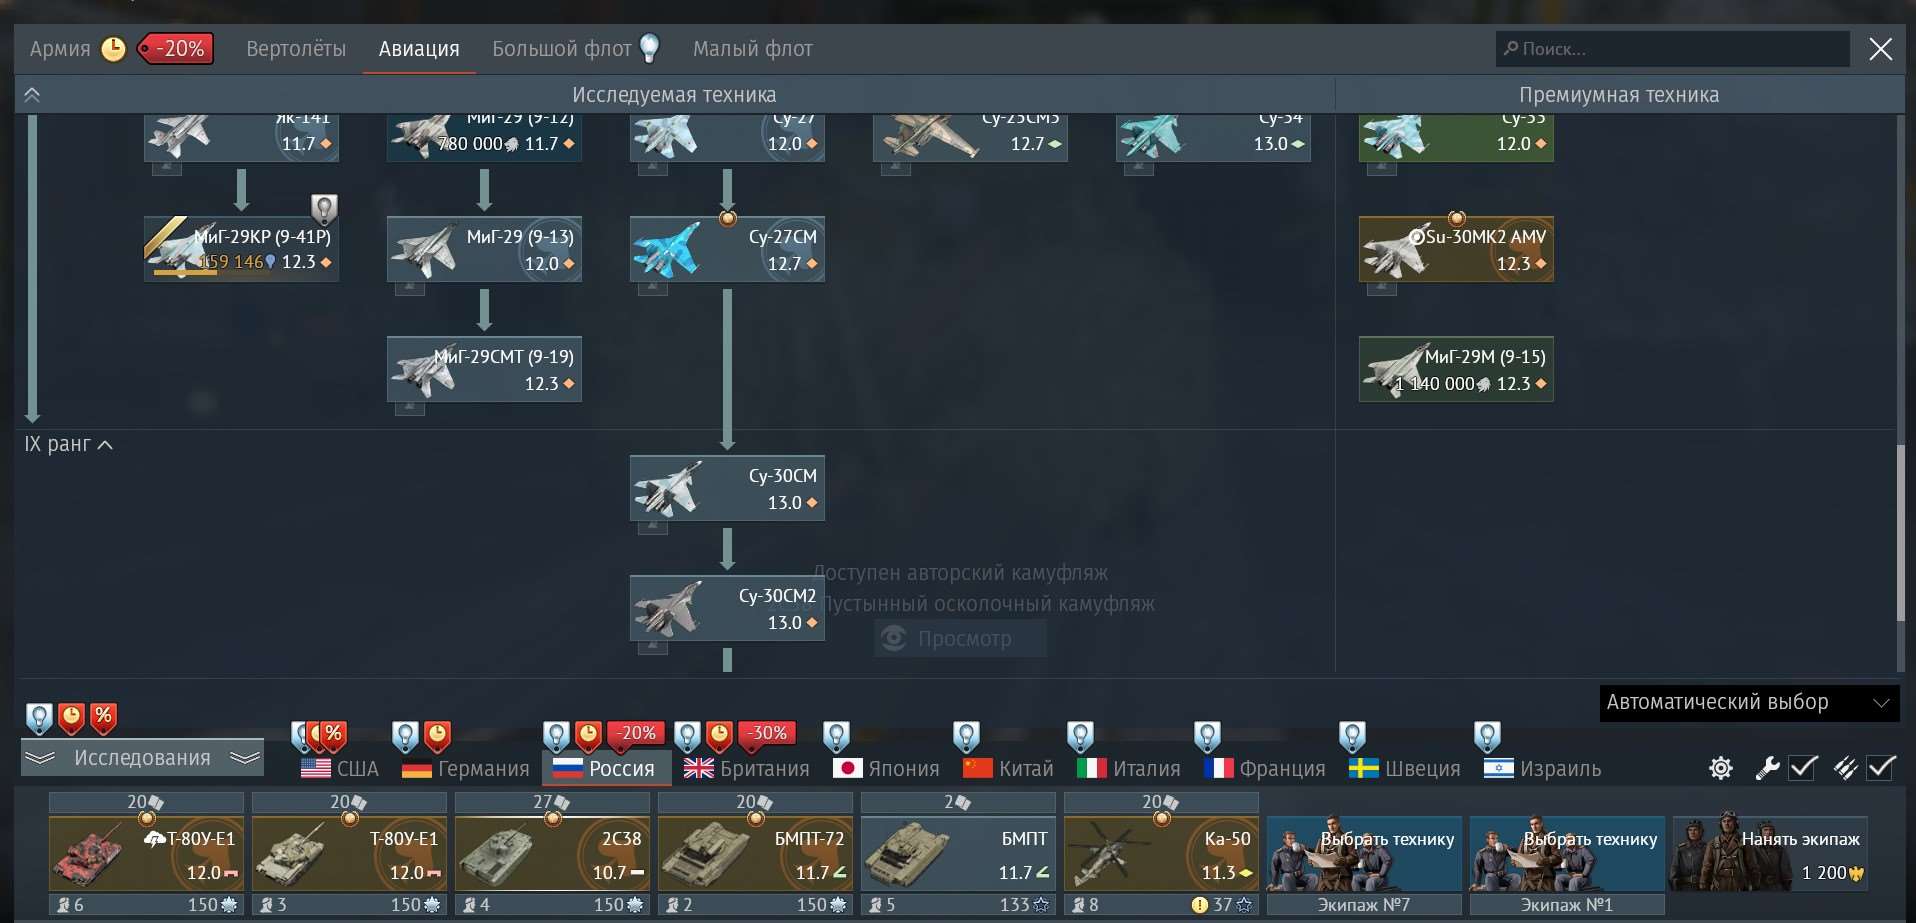The width and height of the screenshot is (1916, 923).
Task: Click the lightbulb badge on МиГ-29КР card
Action: click(324, 209)
